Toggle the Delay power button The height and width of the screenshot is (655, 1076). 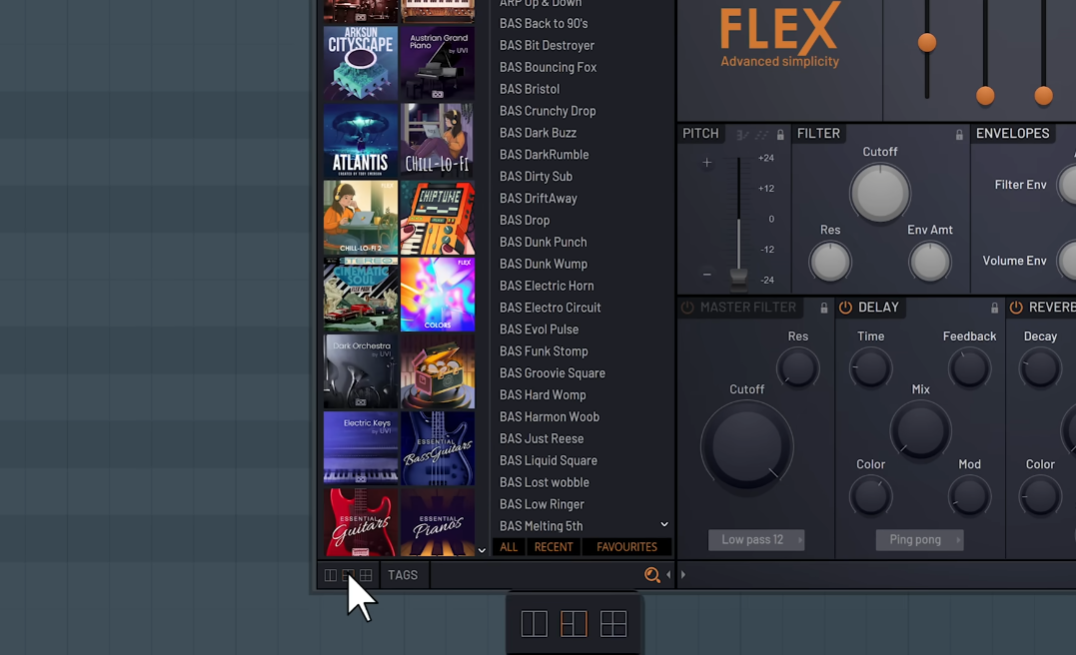click(x=845, y=308)
